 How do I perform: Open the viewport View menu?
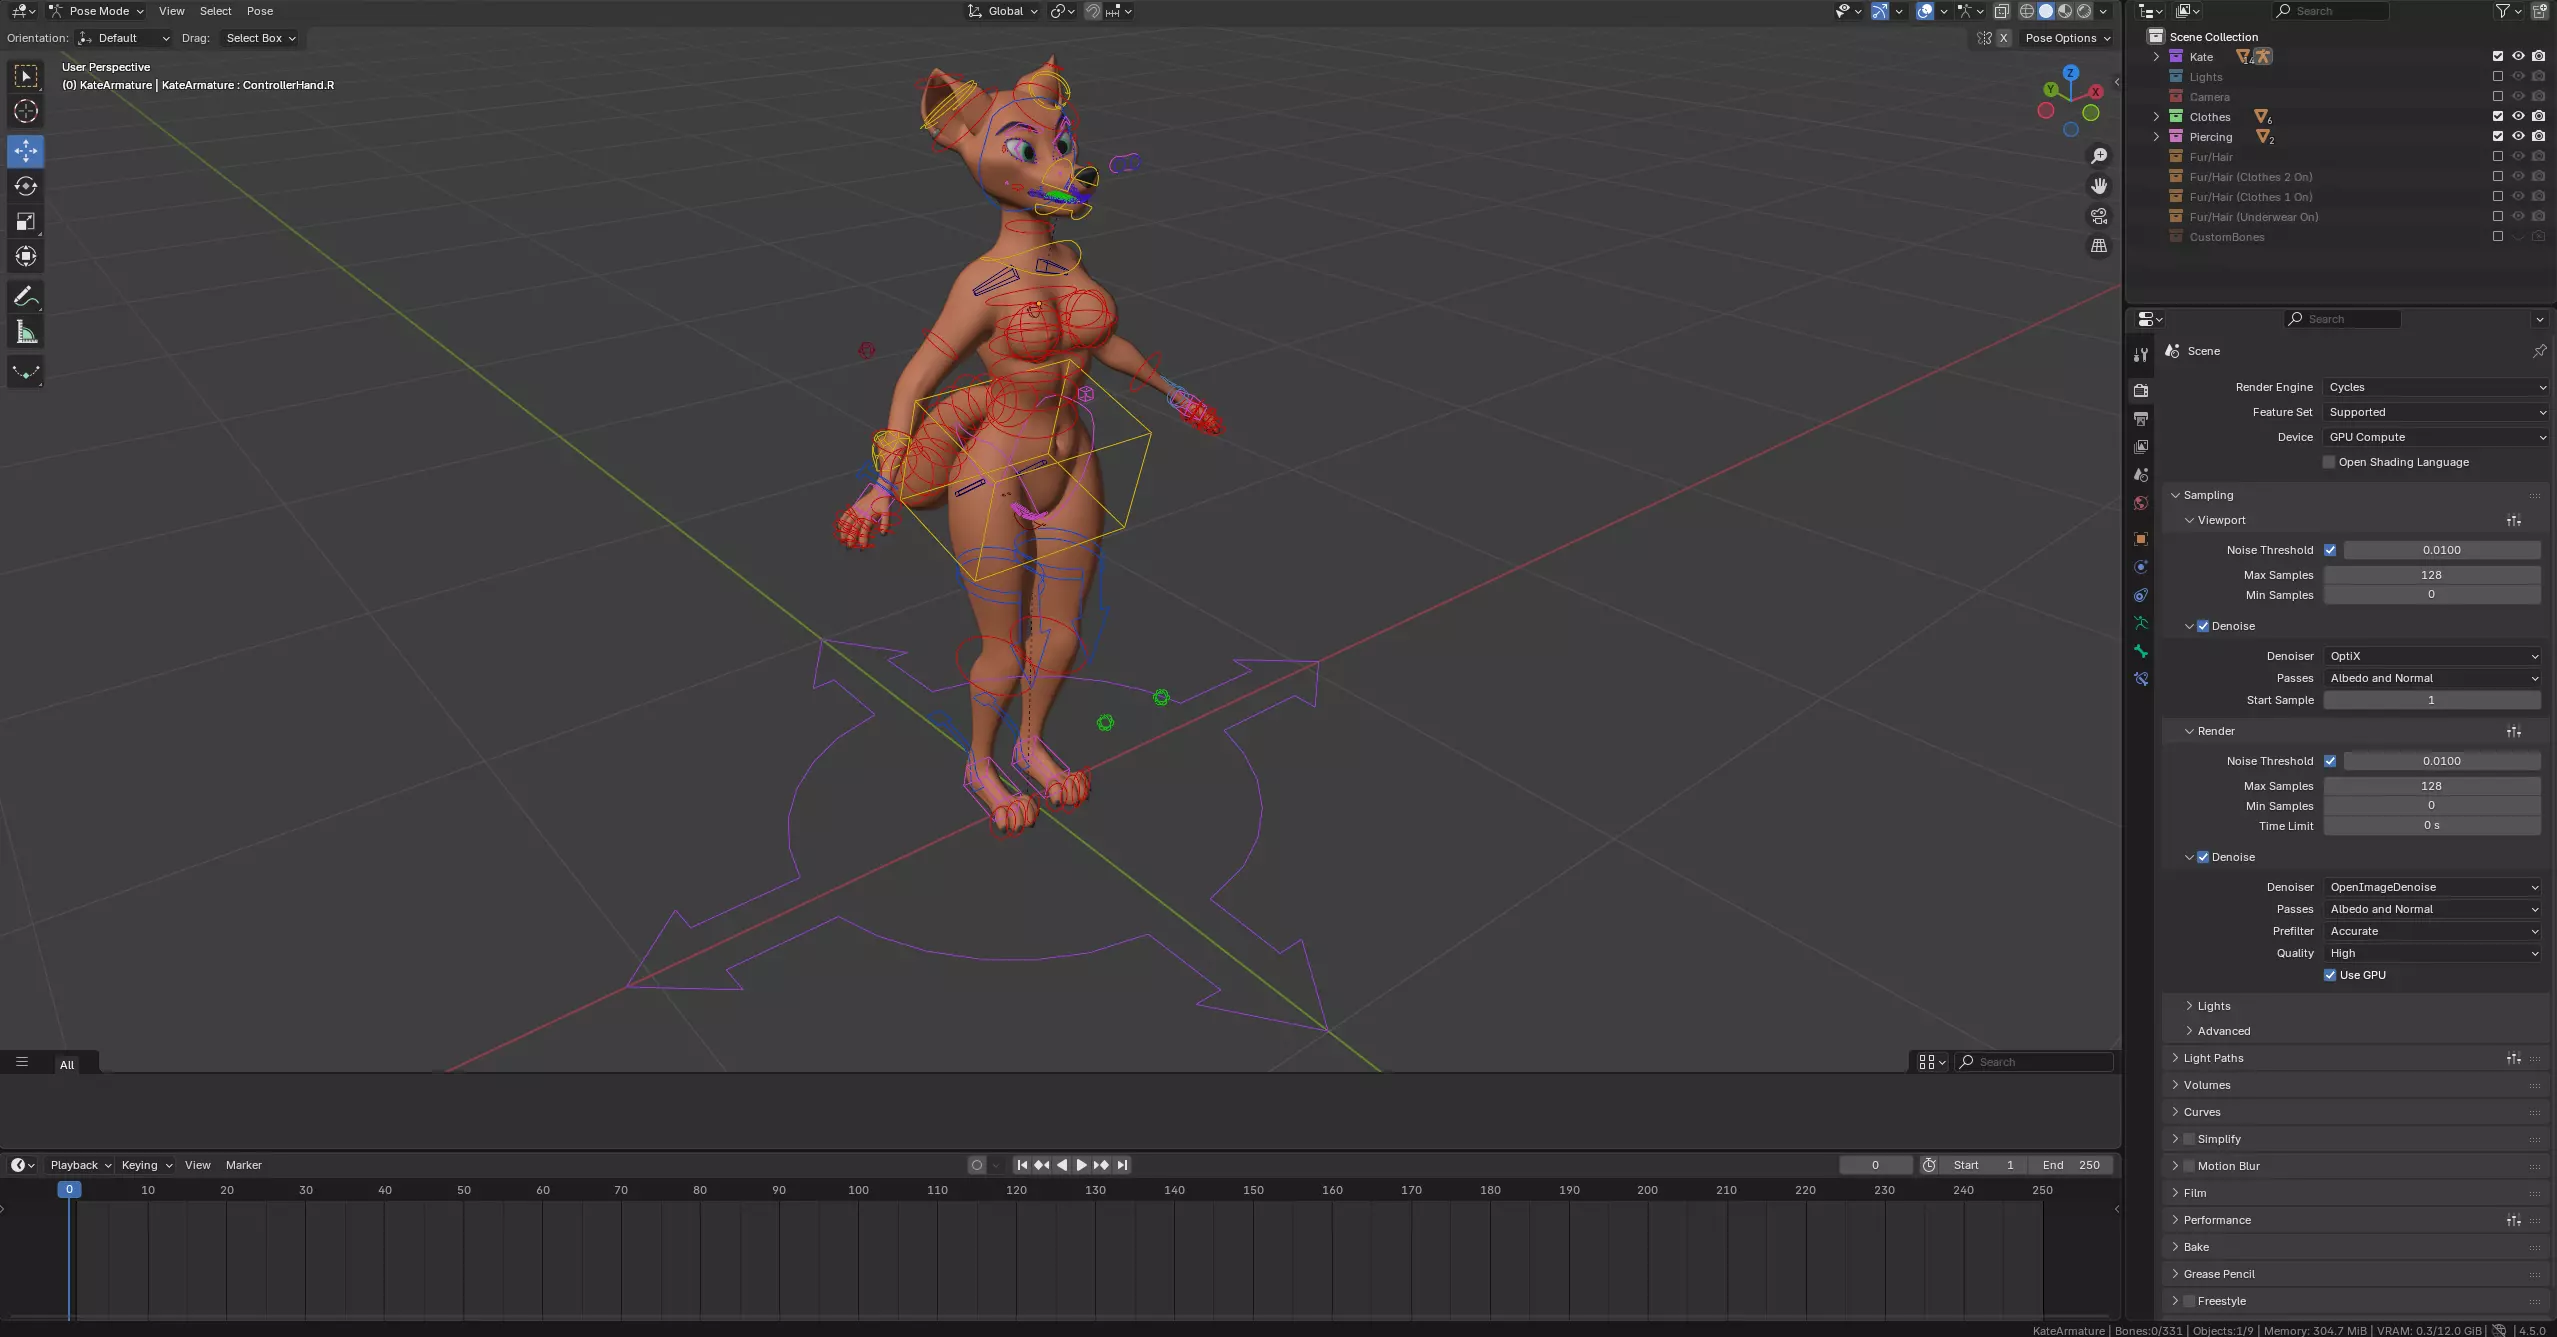[x=172, y=11]
